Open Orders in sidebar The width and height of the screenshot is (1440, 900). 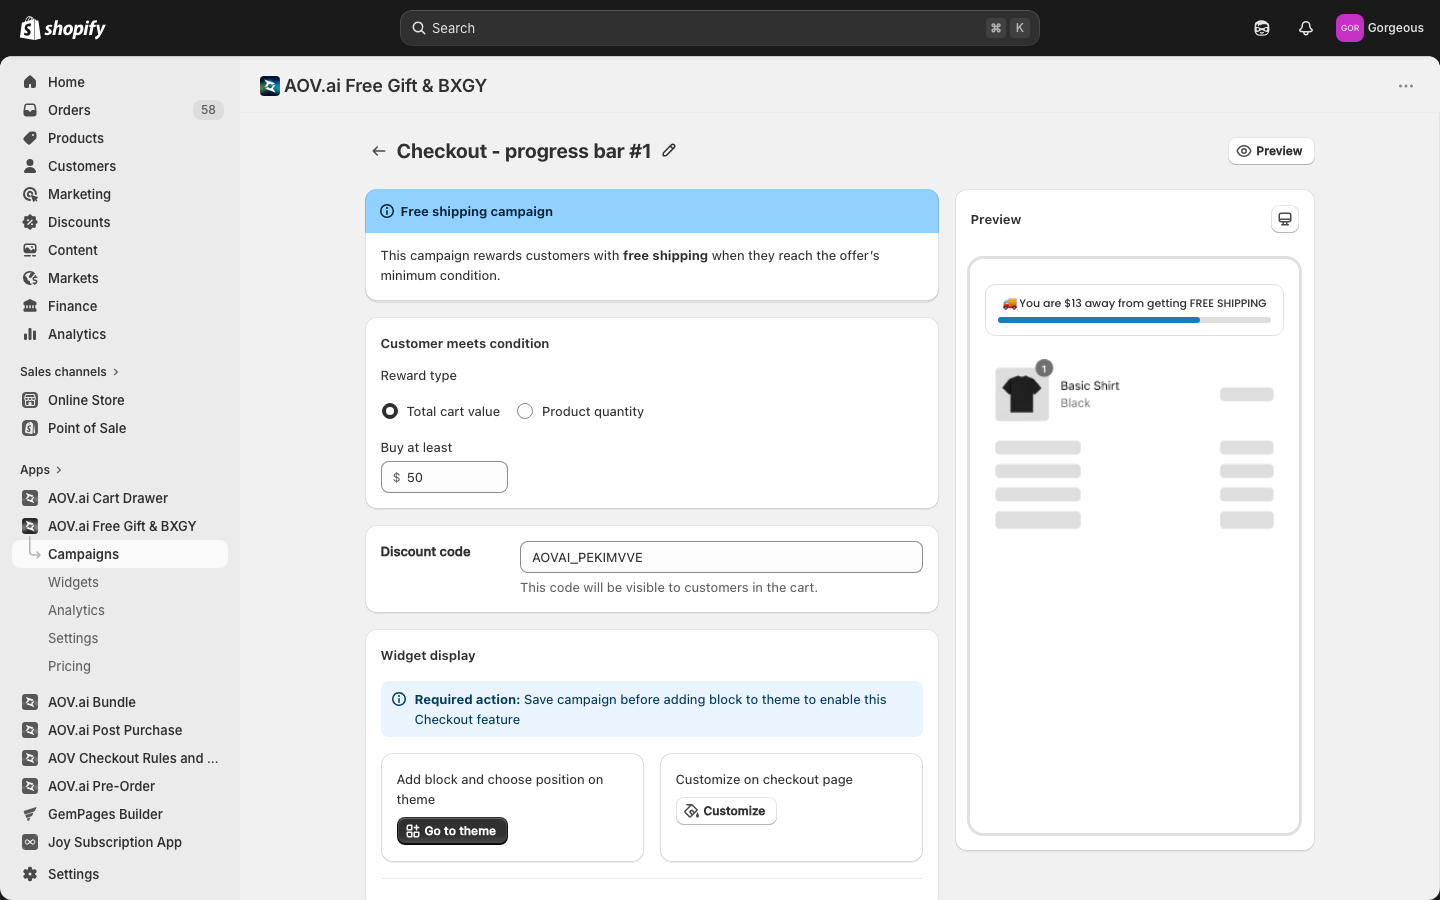[x=120, y=110]
